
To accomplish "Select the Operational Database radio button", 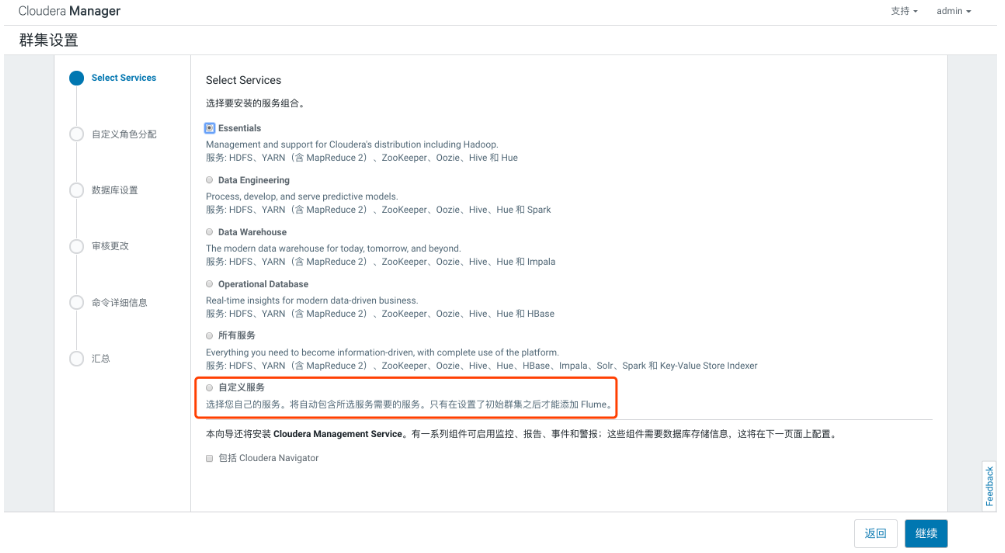I will click(210, 284).
